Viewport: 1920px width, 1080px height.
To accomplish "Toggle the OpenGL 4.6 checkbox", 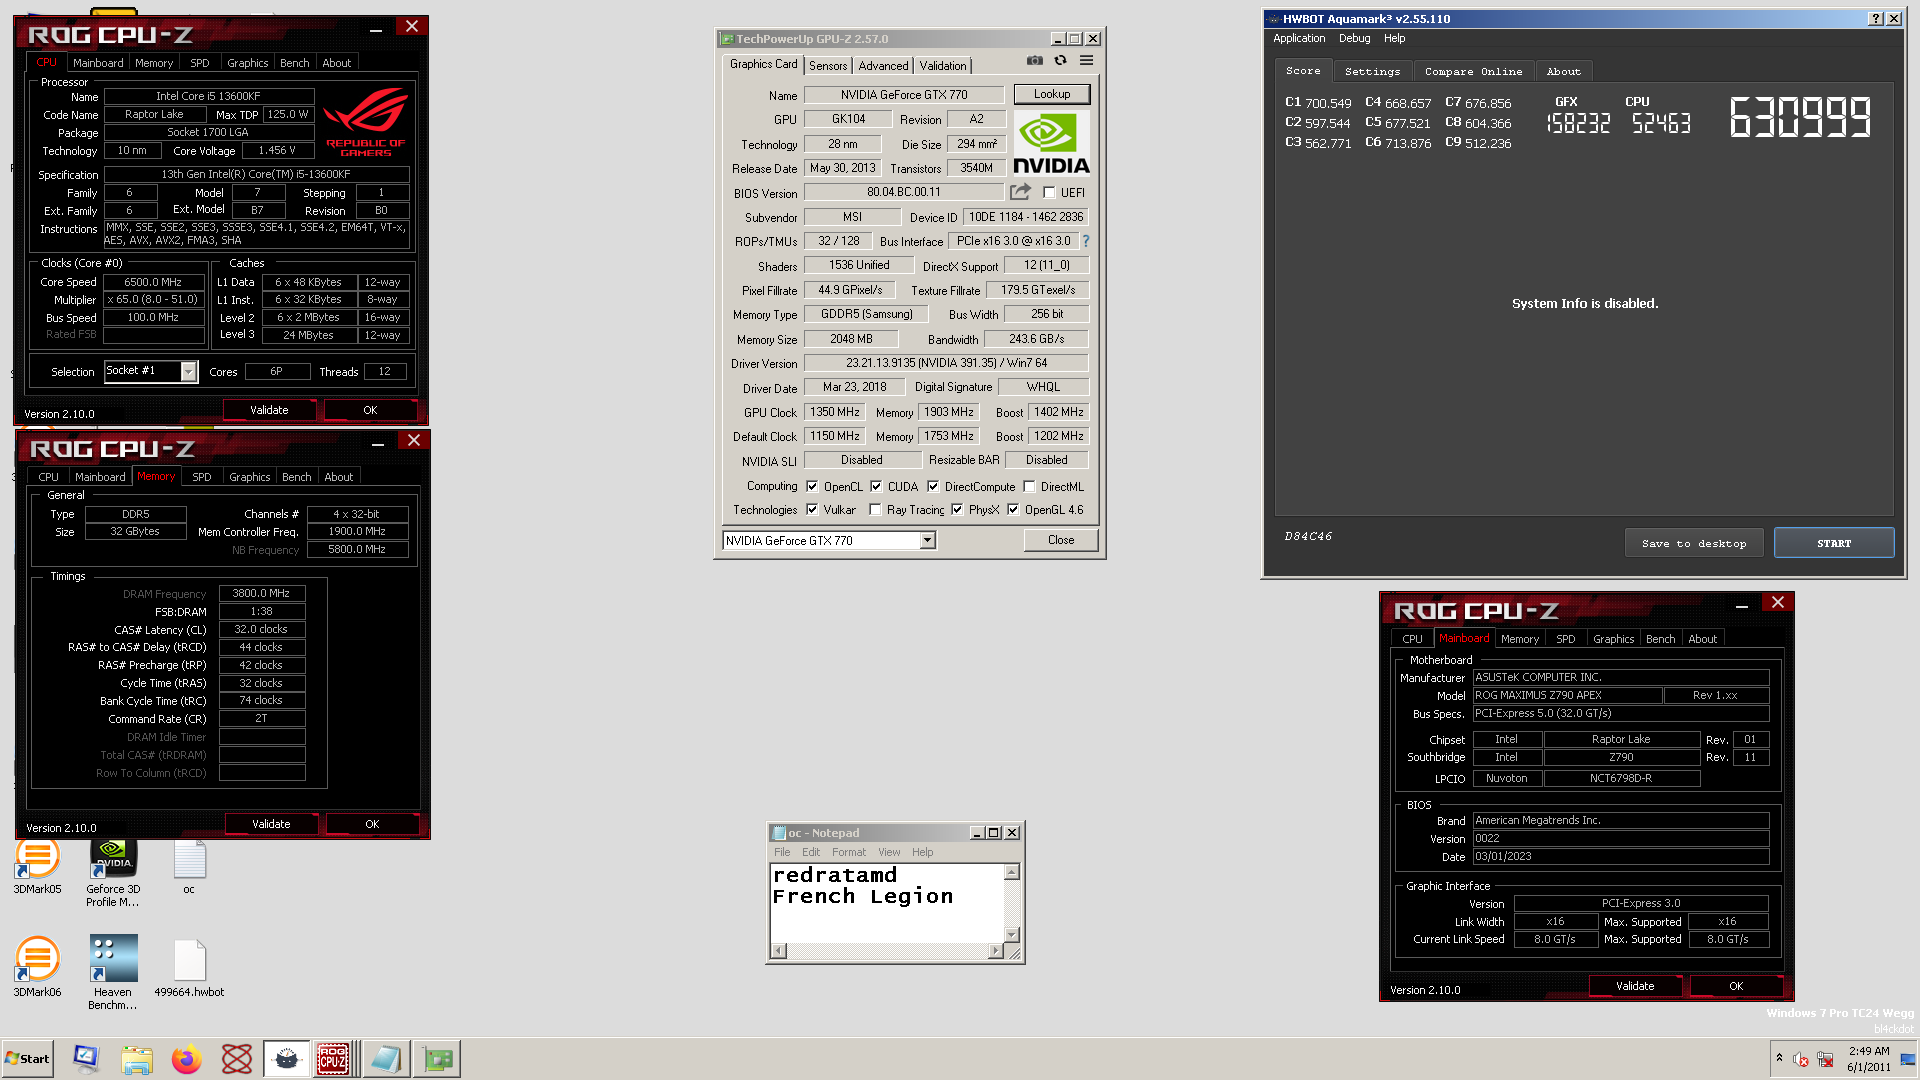I will (1013, 509).
